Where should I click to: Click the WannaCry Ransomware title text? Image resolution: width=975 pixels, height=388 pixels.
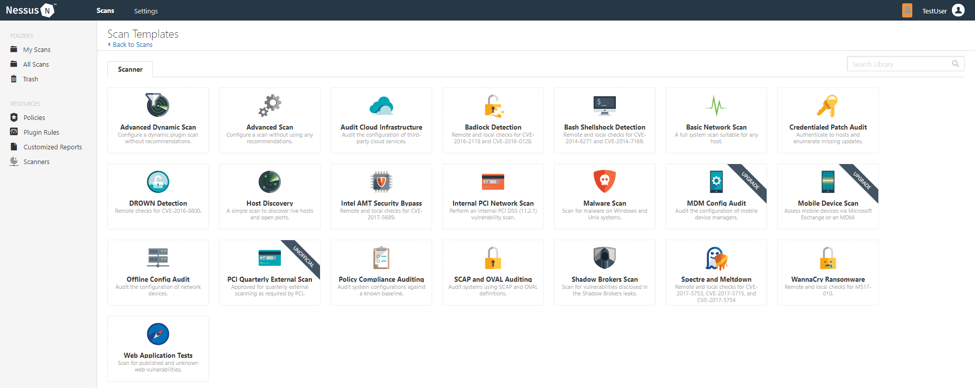pos(828,279)
